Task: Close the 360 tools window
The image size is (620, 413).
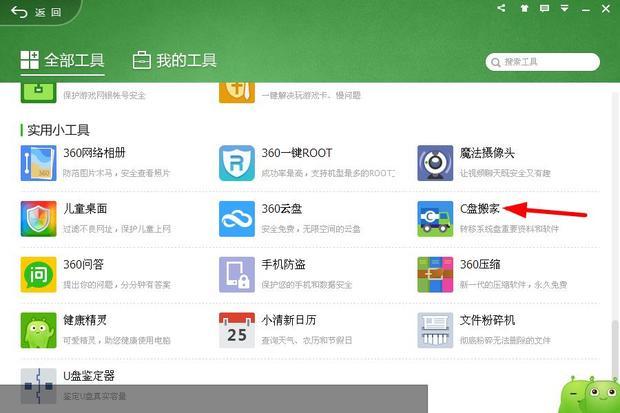Action: (606, 8)
